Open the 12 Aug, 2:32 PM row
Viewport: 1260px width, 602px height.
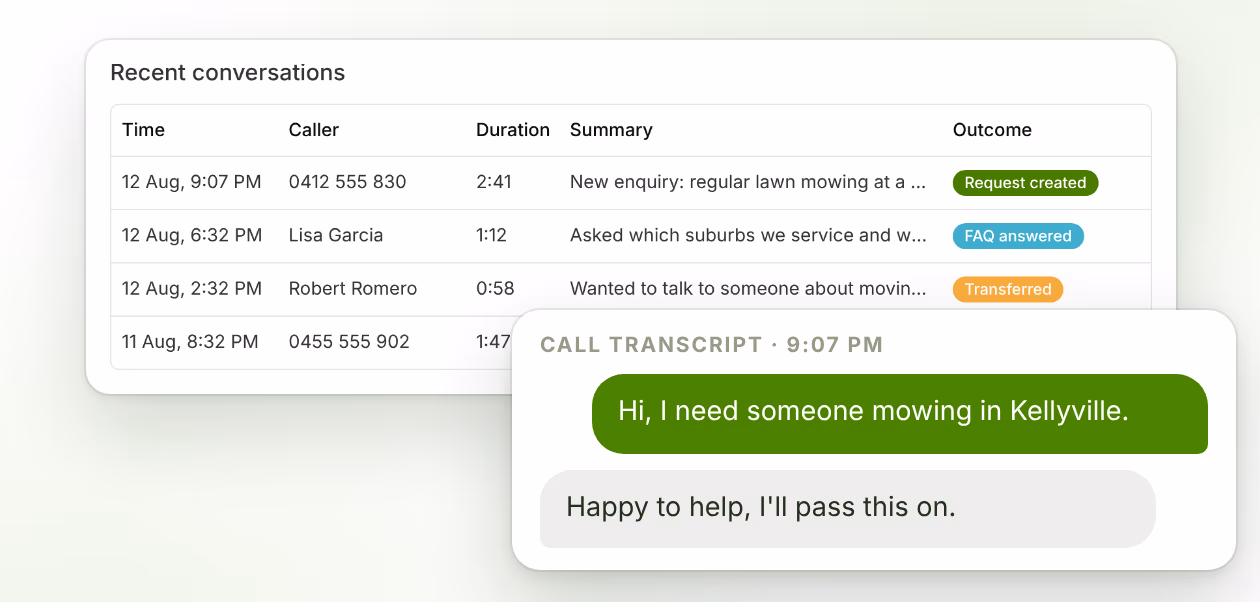pyautogui.click(x=631, y=289)
